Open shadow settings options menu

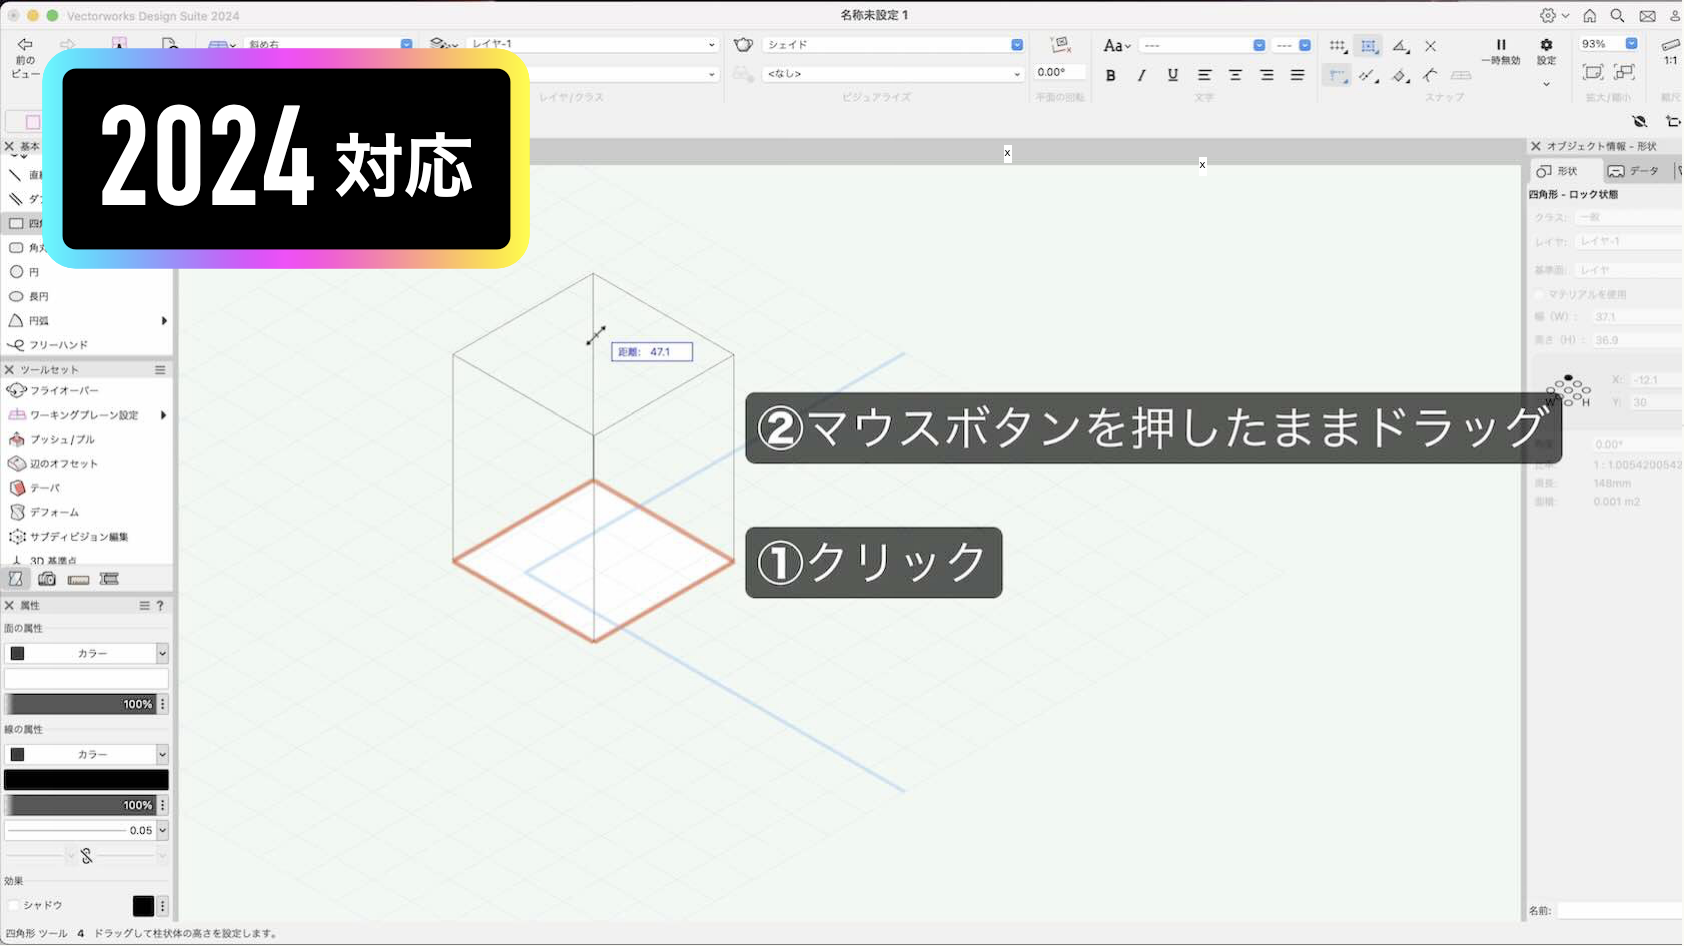163,906
